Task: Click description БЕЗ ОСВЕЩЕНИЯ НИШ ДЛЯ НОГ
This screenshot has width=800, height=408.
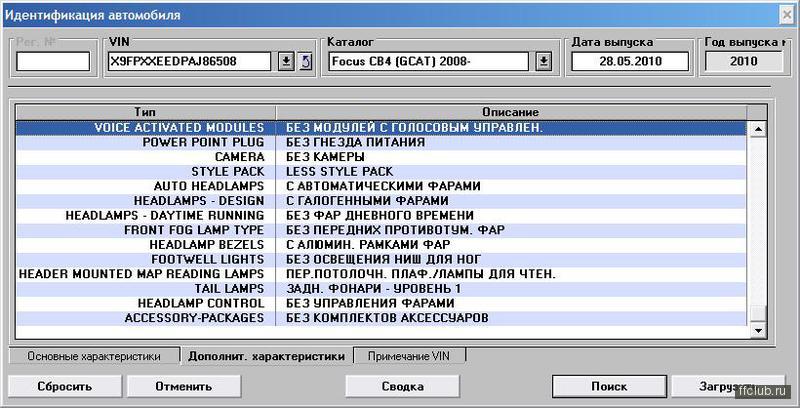Action: [x=384, y=260]
